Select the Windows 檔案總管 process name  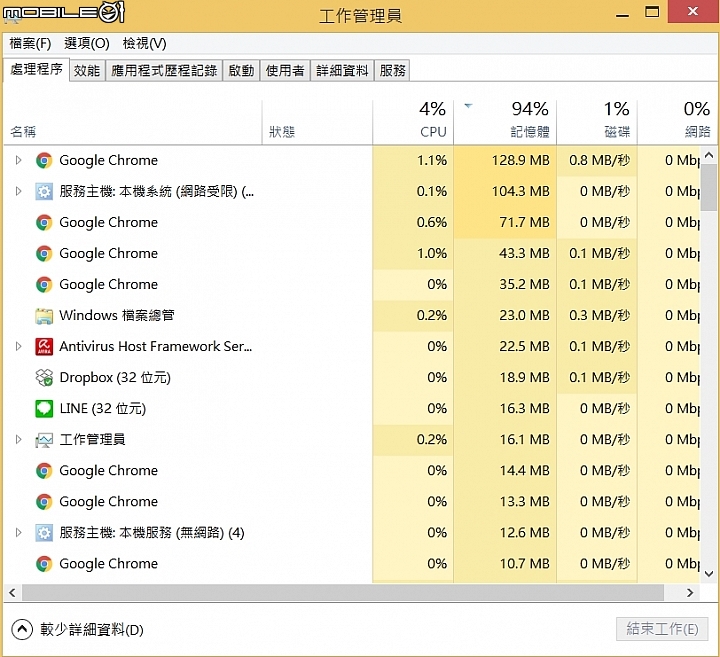pos(117,315)
